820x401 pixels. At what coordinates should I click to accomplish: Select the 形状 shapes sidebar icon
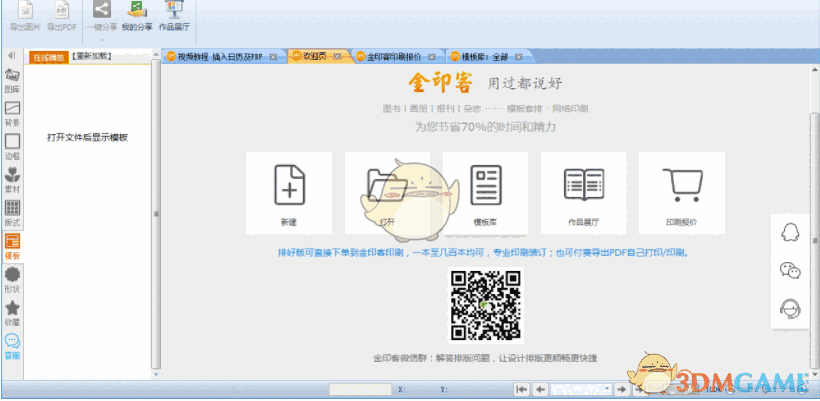click(13, 279)
